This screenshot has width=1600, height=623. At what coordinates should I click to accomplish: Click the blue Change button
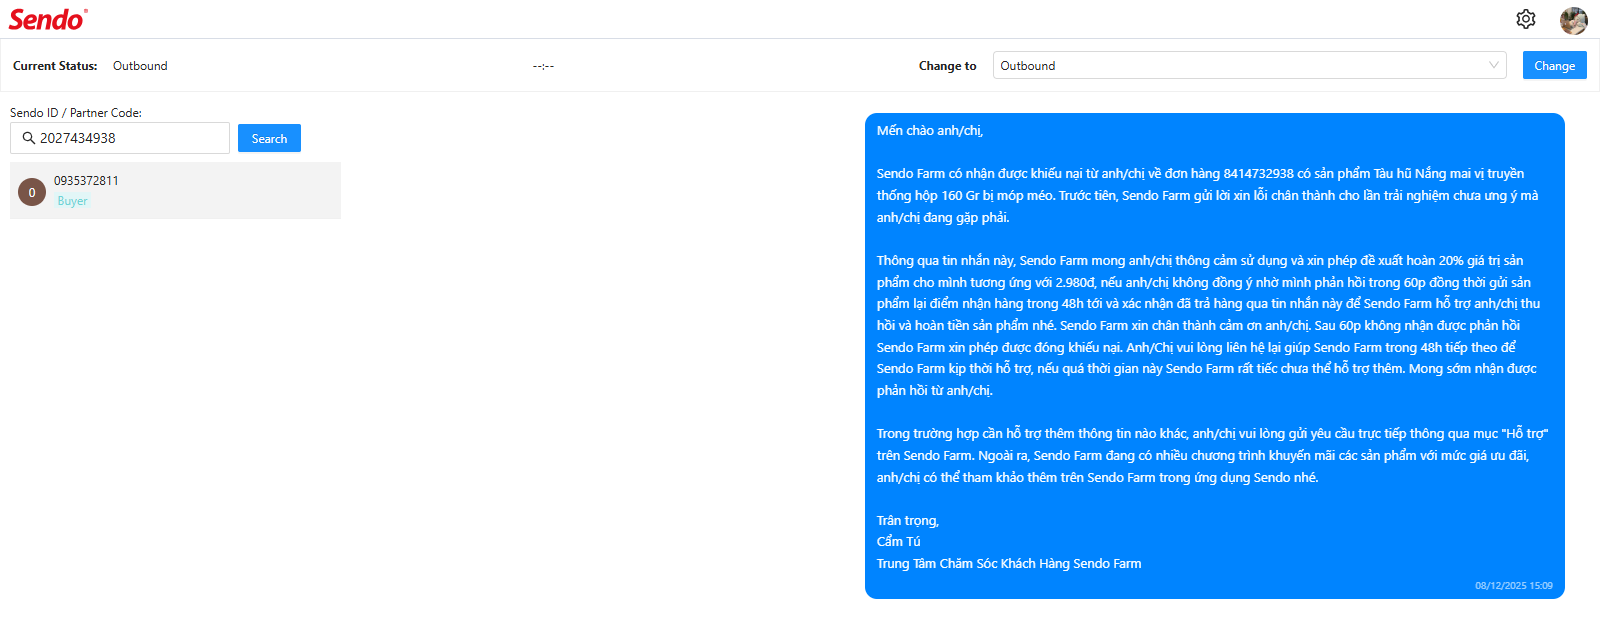pos(1554,65)
